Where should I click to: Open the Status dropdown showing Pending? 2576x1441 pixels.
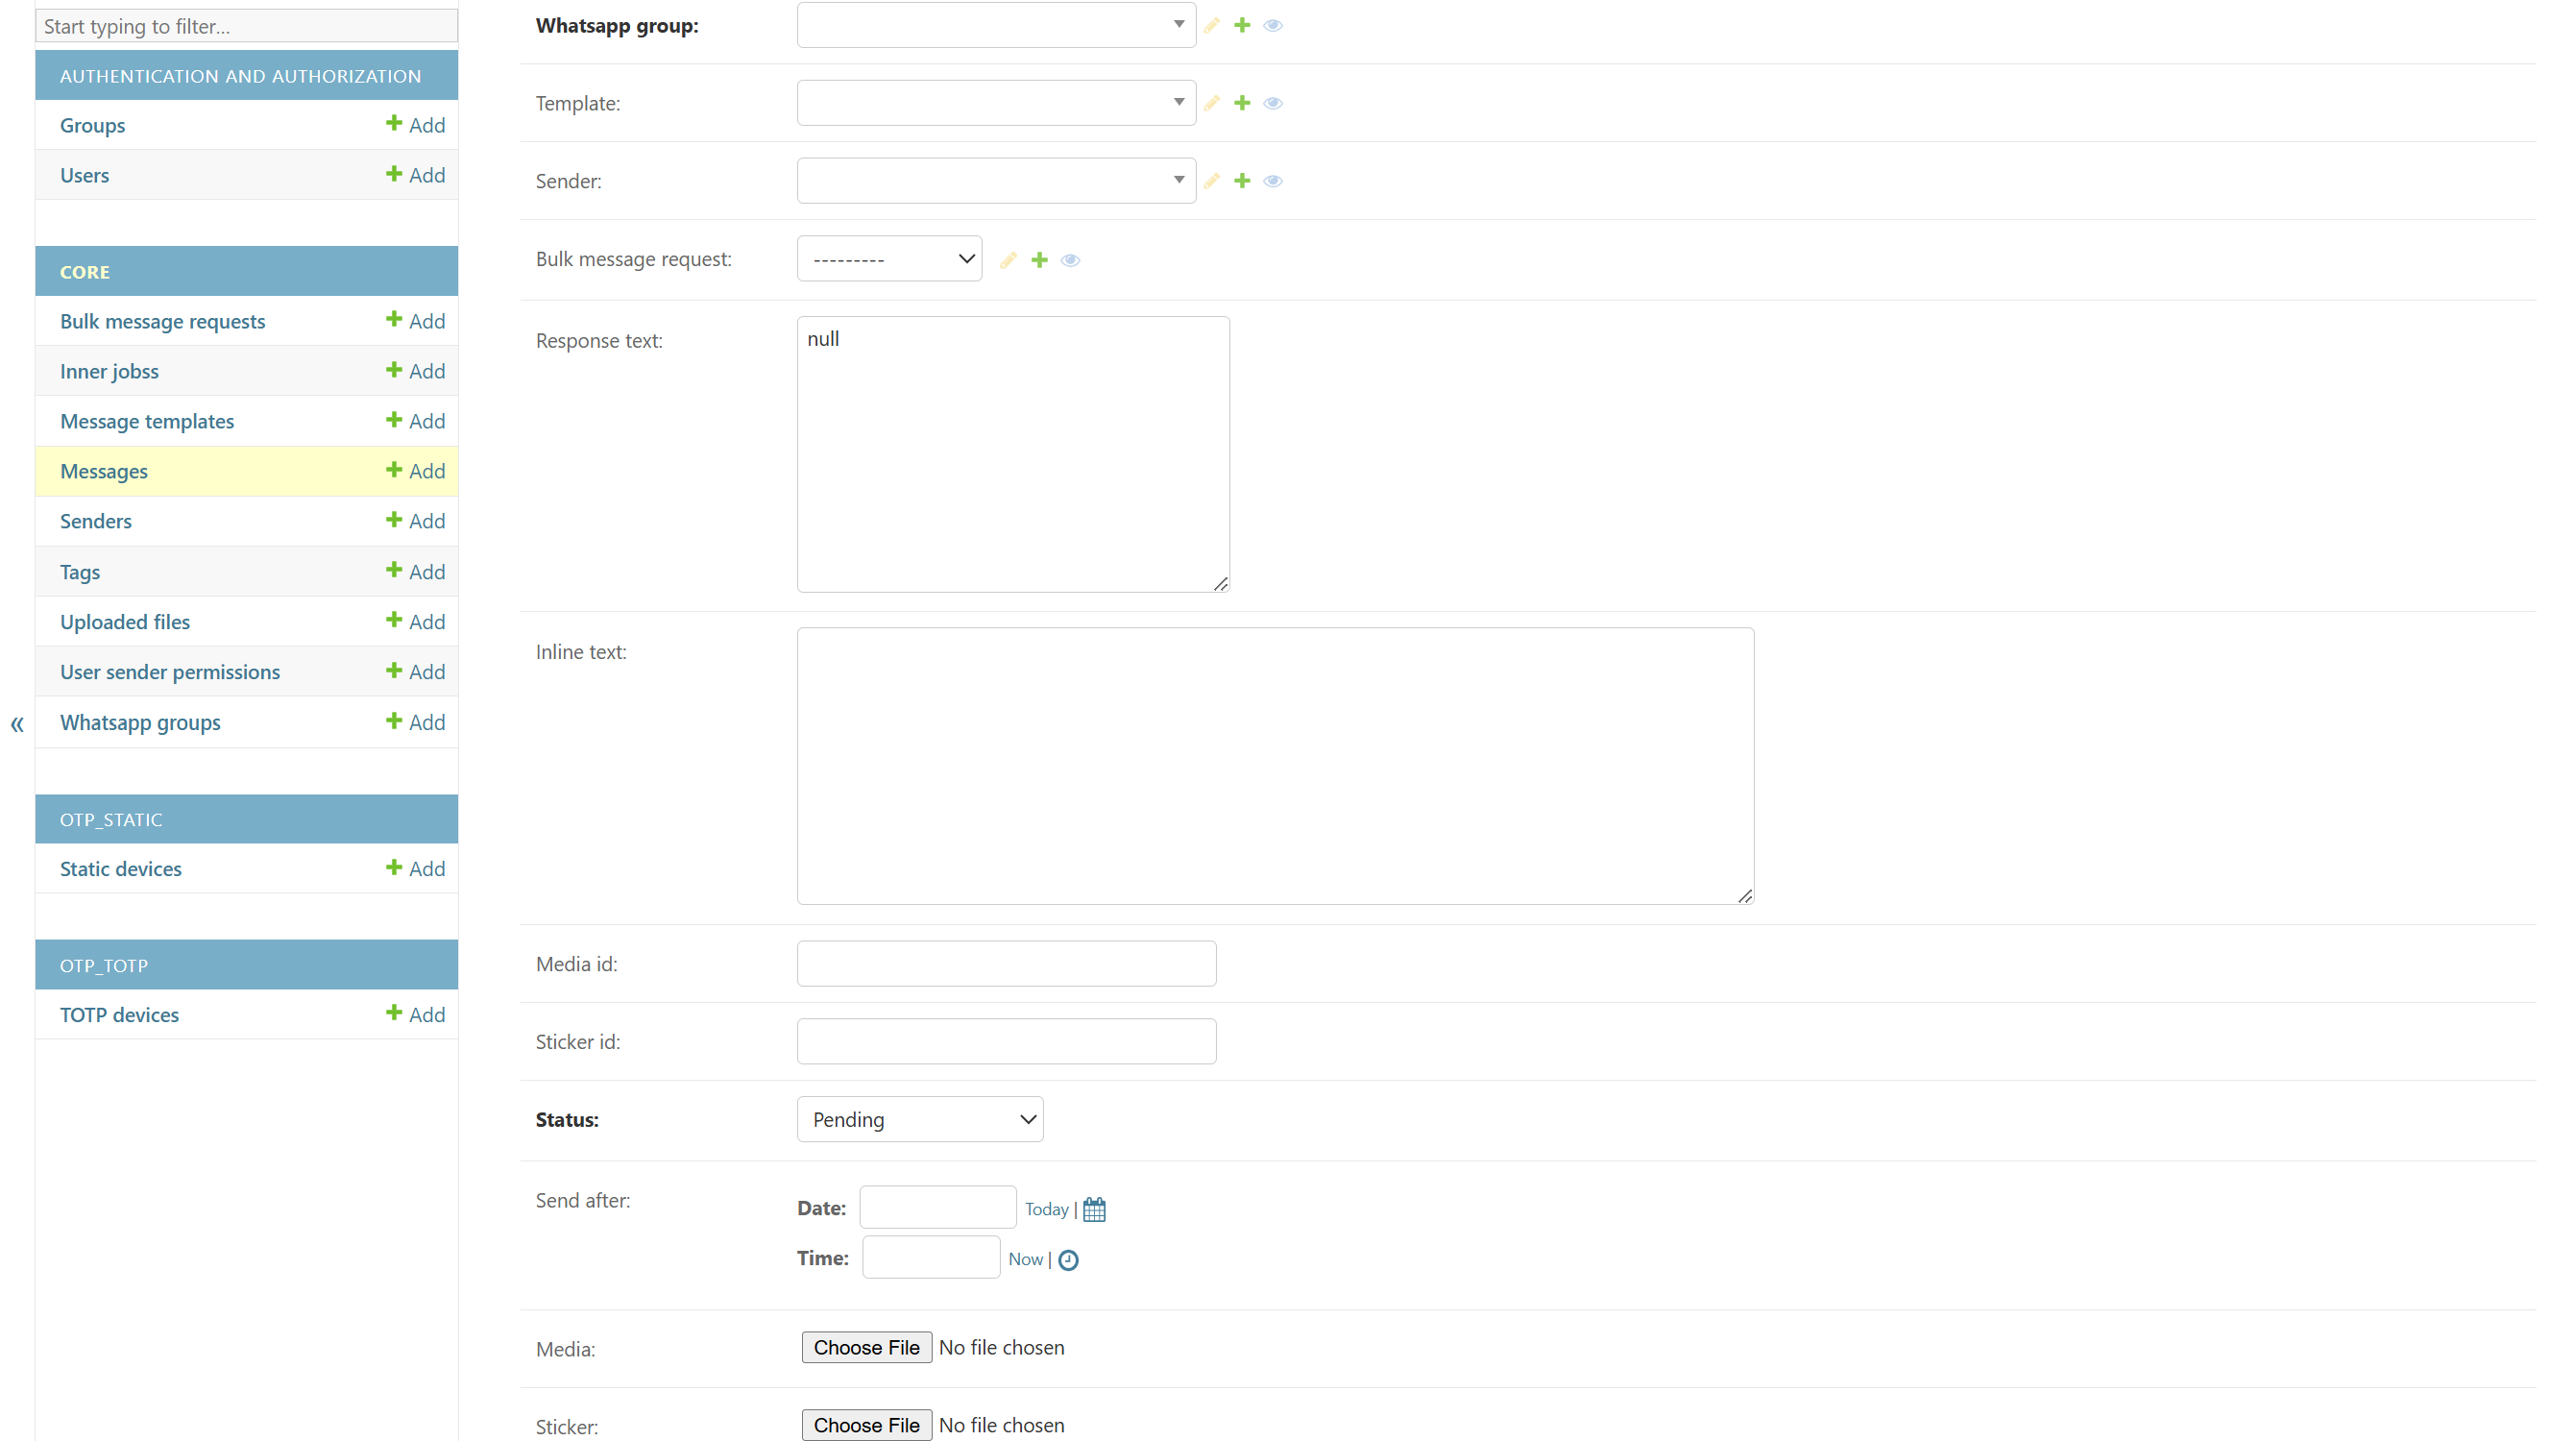(919, 1119)
